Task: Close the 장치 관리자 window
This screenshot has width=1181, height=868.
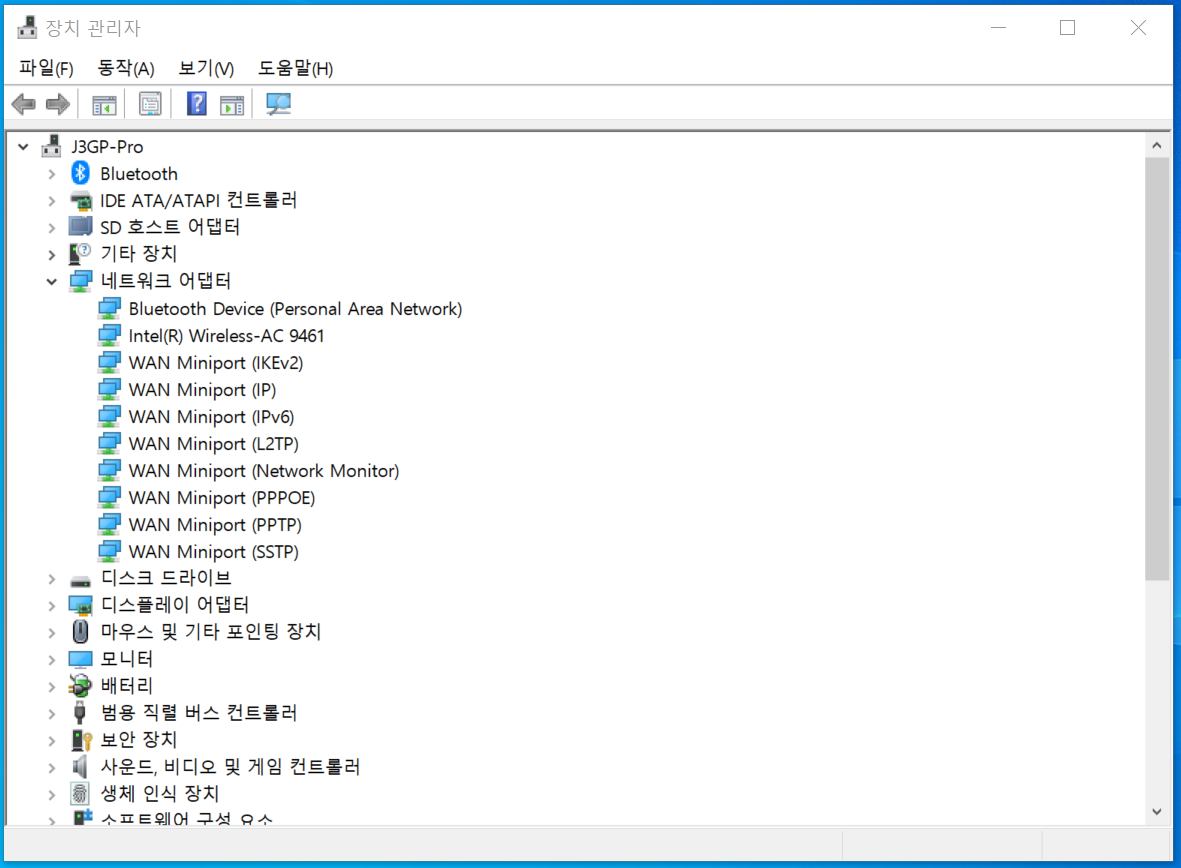Action: (1138, 28)
